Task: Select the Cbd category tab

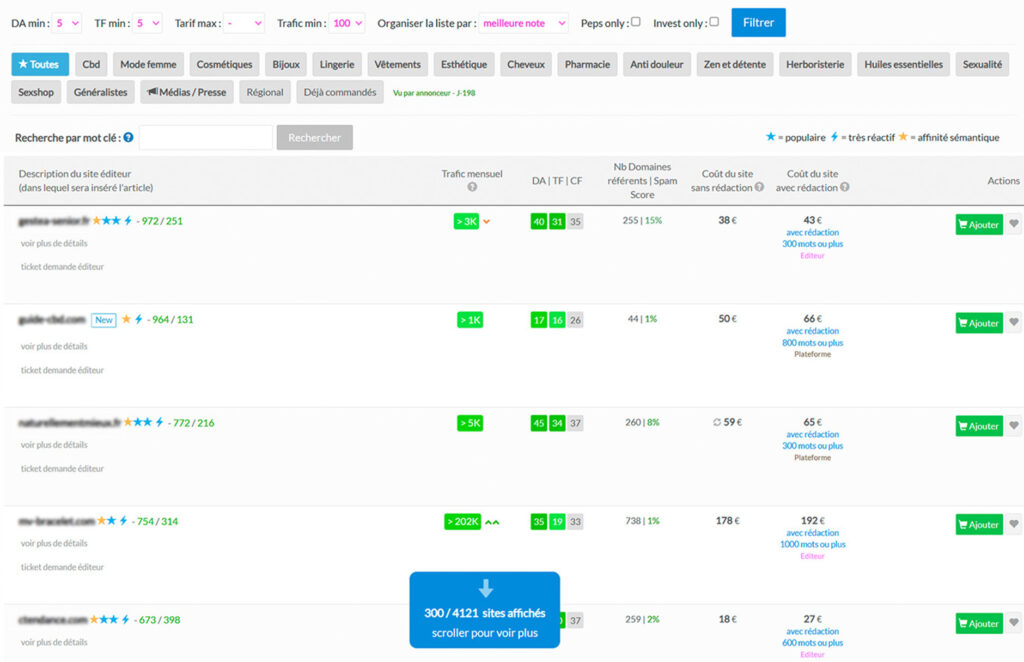Action: coord(91,65)
